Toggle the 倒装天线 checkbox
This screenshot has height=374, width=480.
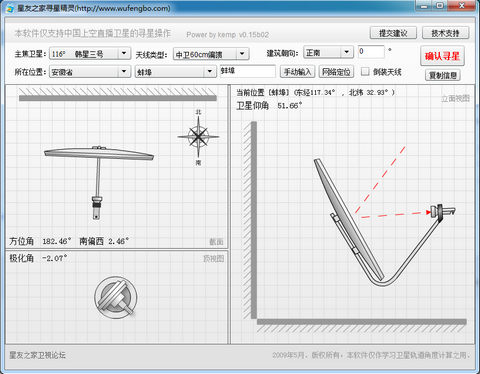pos(365,71)
